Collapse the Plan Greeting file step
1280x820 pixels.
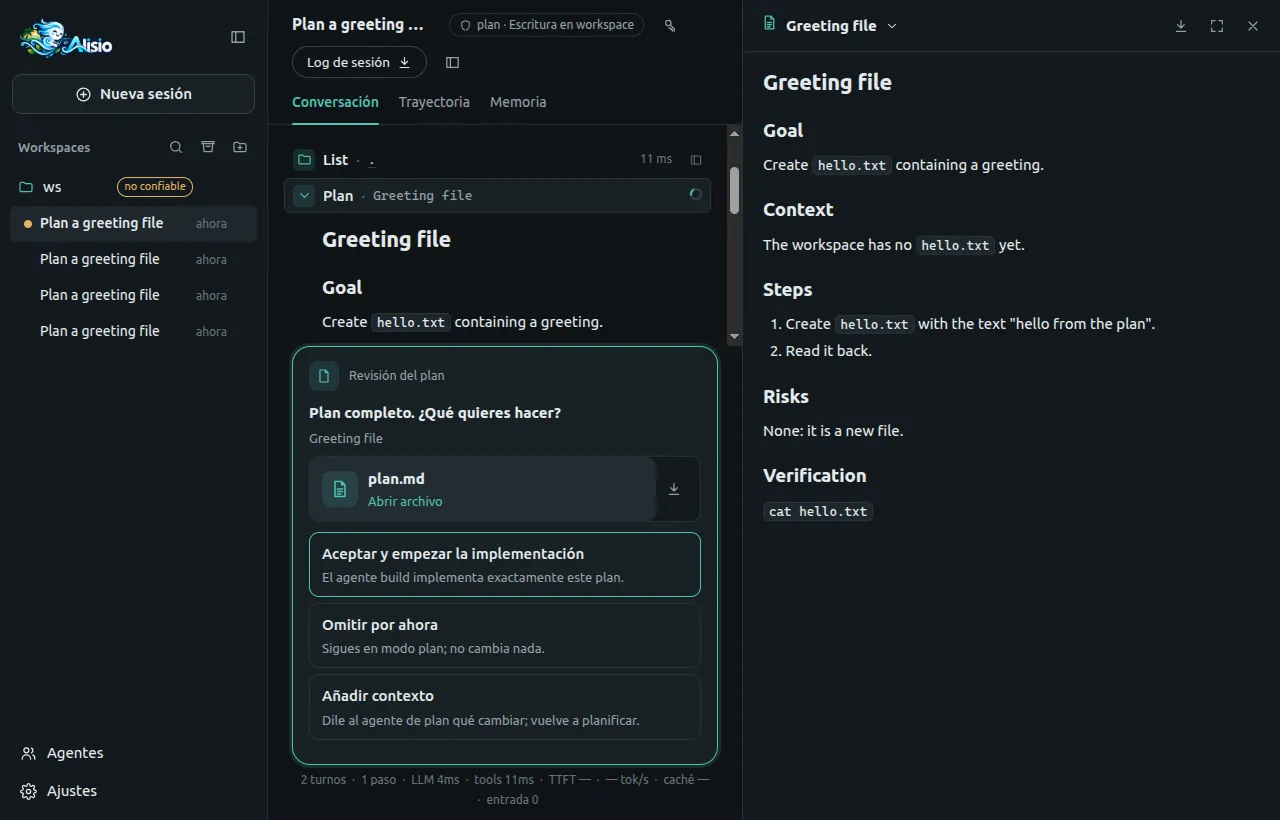(x=304, y=195)
